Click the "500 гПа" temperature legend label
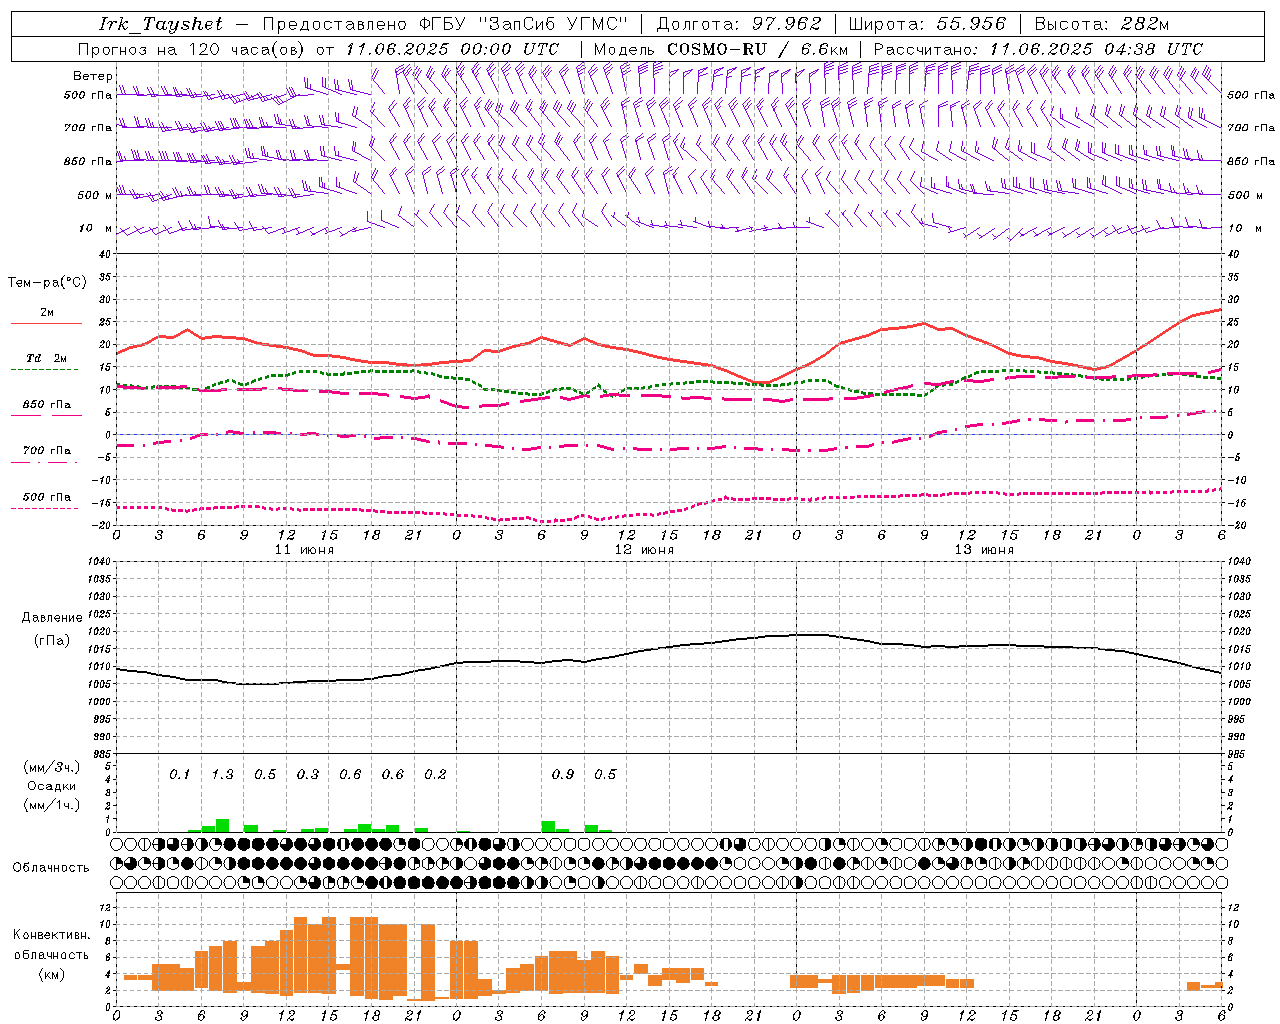 (47, 497)
